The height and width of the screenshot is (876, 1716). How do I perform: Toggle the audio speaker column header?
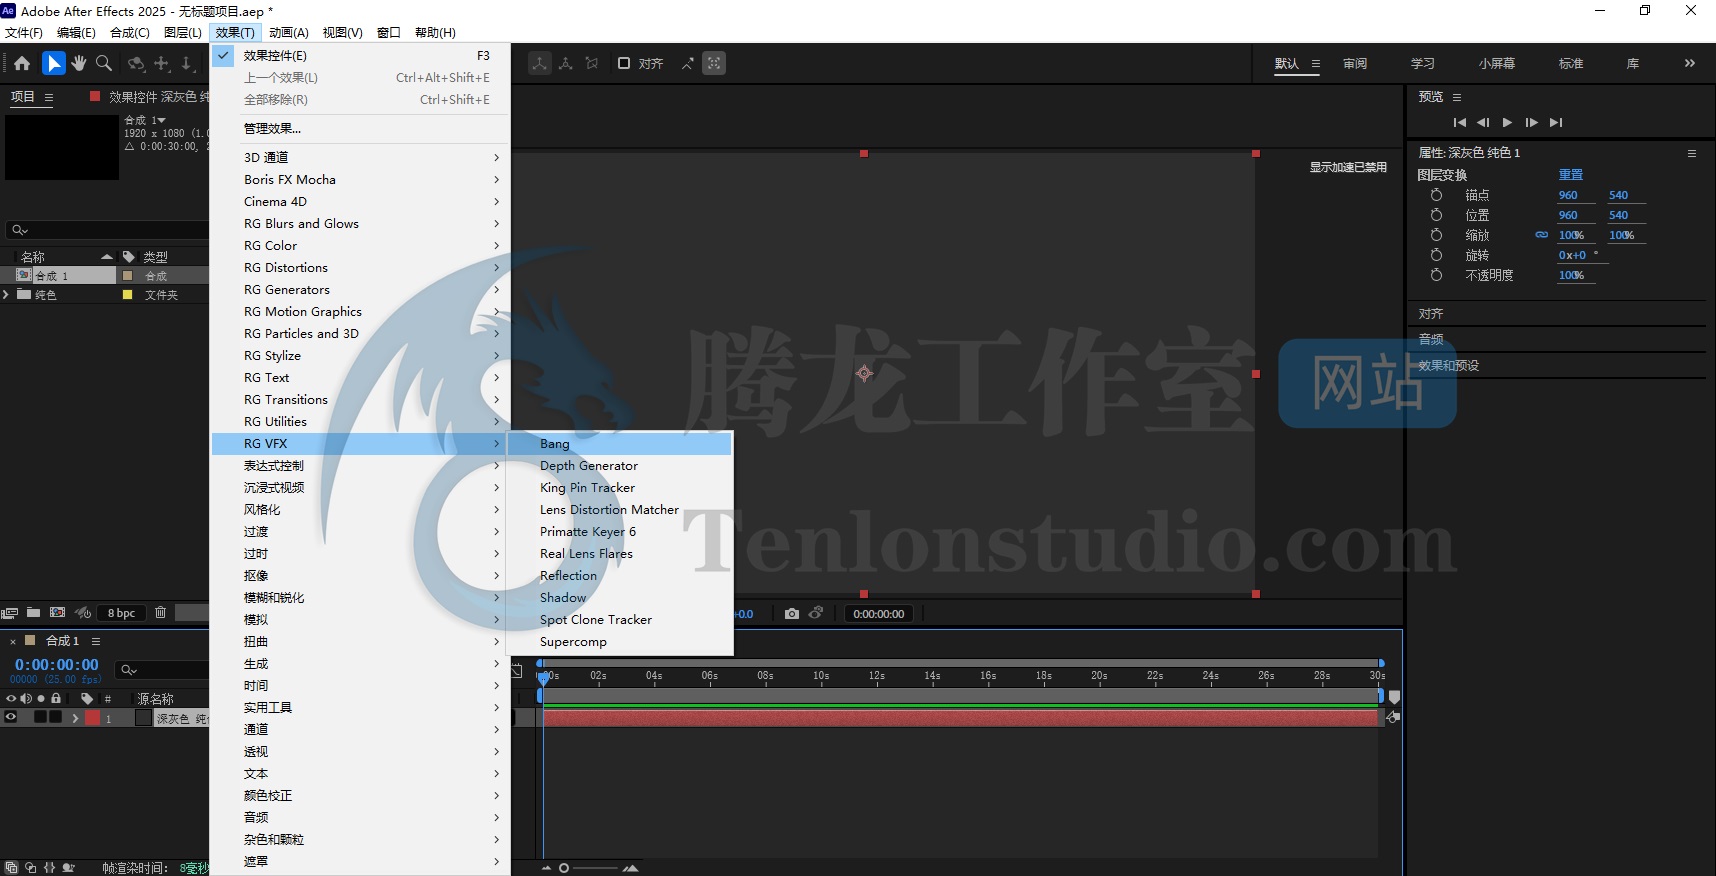click(x=26, y=698)
